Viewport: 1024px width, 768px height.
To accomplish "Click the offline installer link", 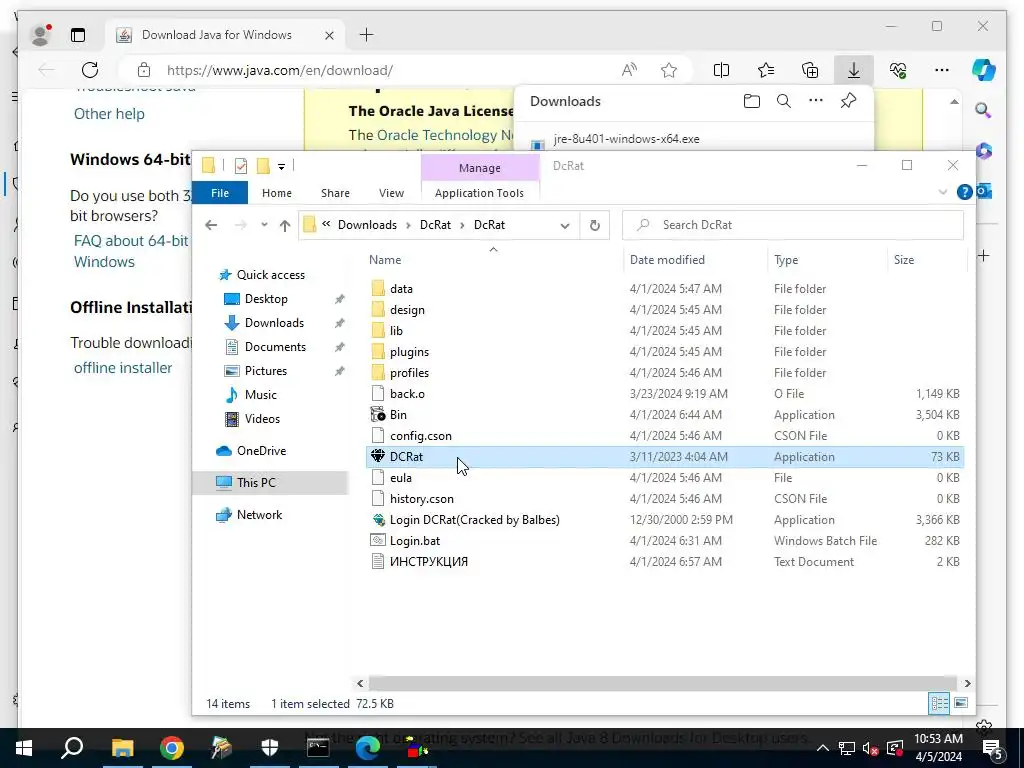I will click(x=123, y=368).
